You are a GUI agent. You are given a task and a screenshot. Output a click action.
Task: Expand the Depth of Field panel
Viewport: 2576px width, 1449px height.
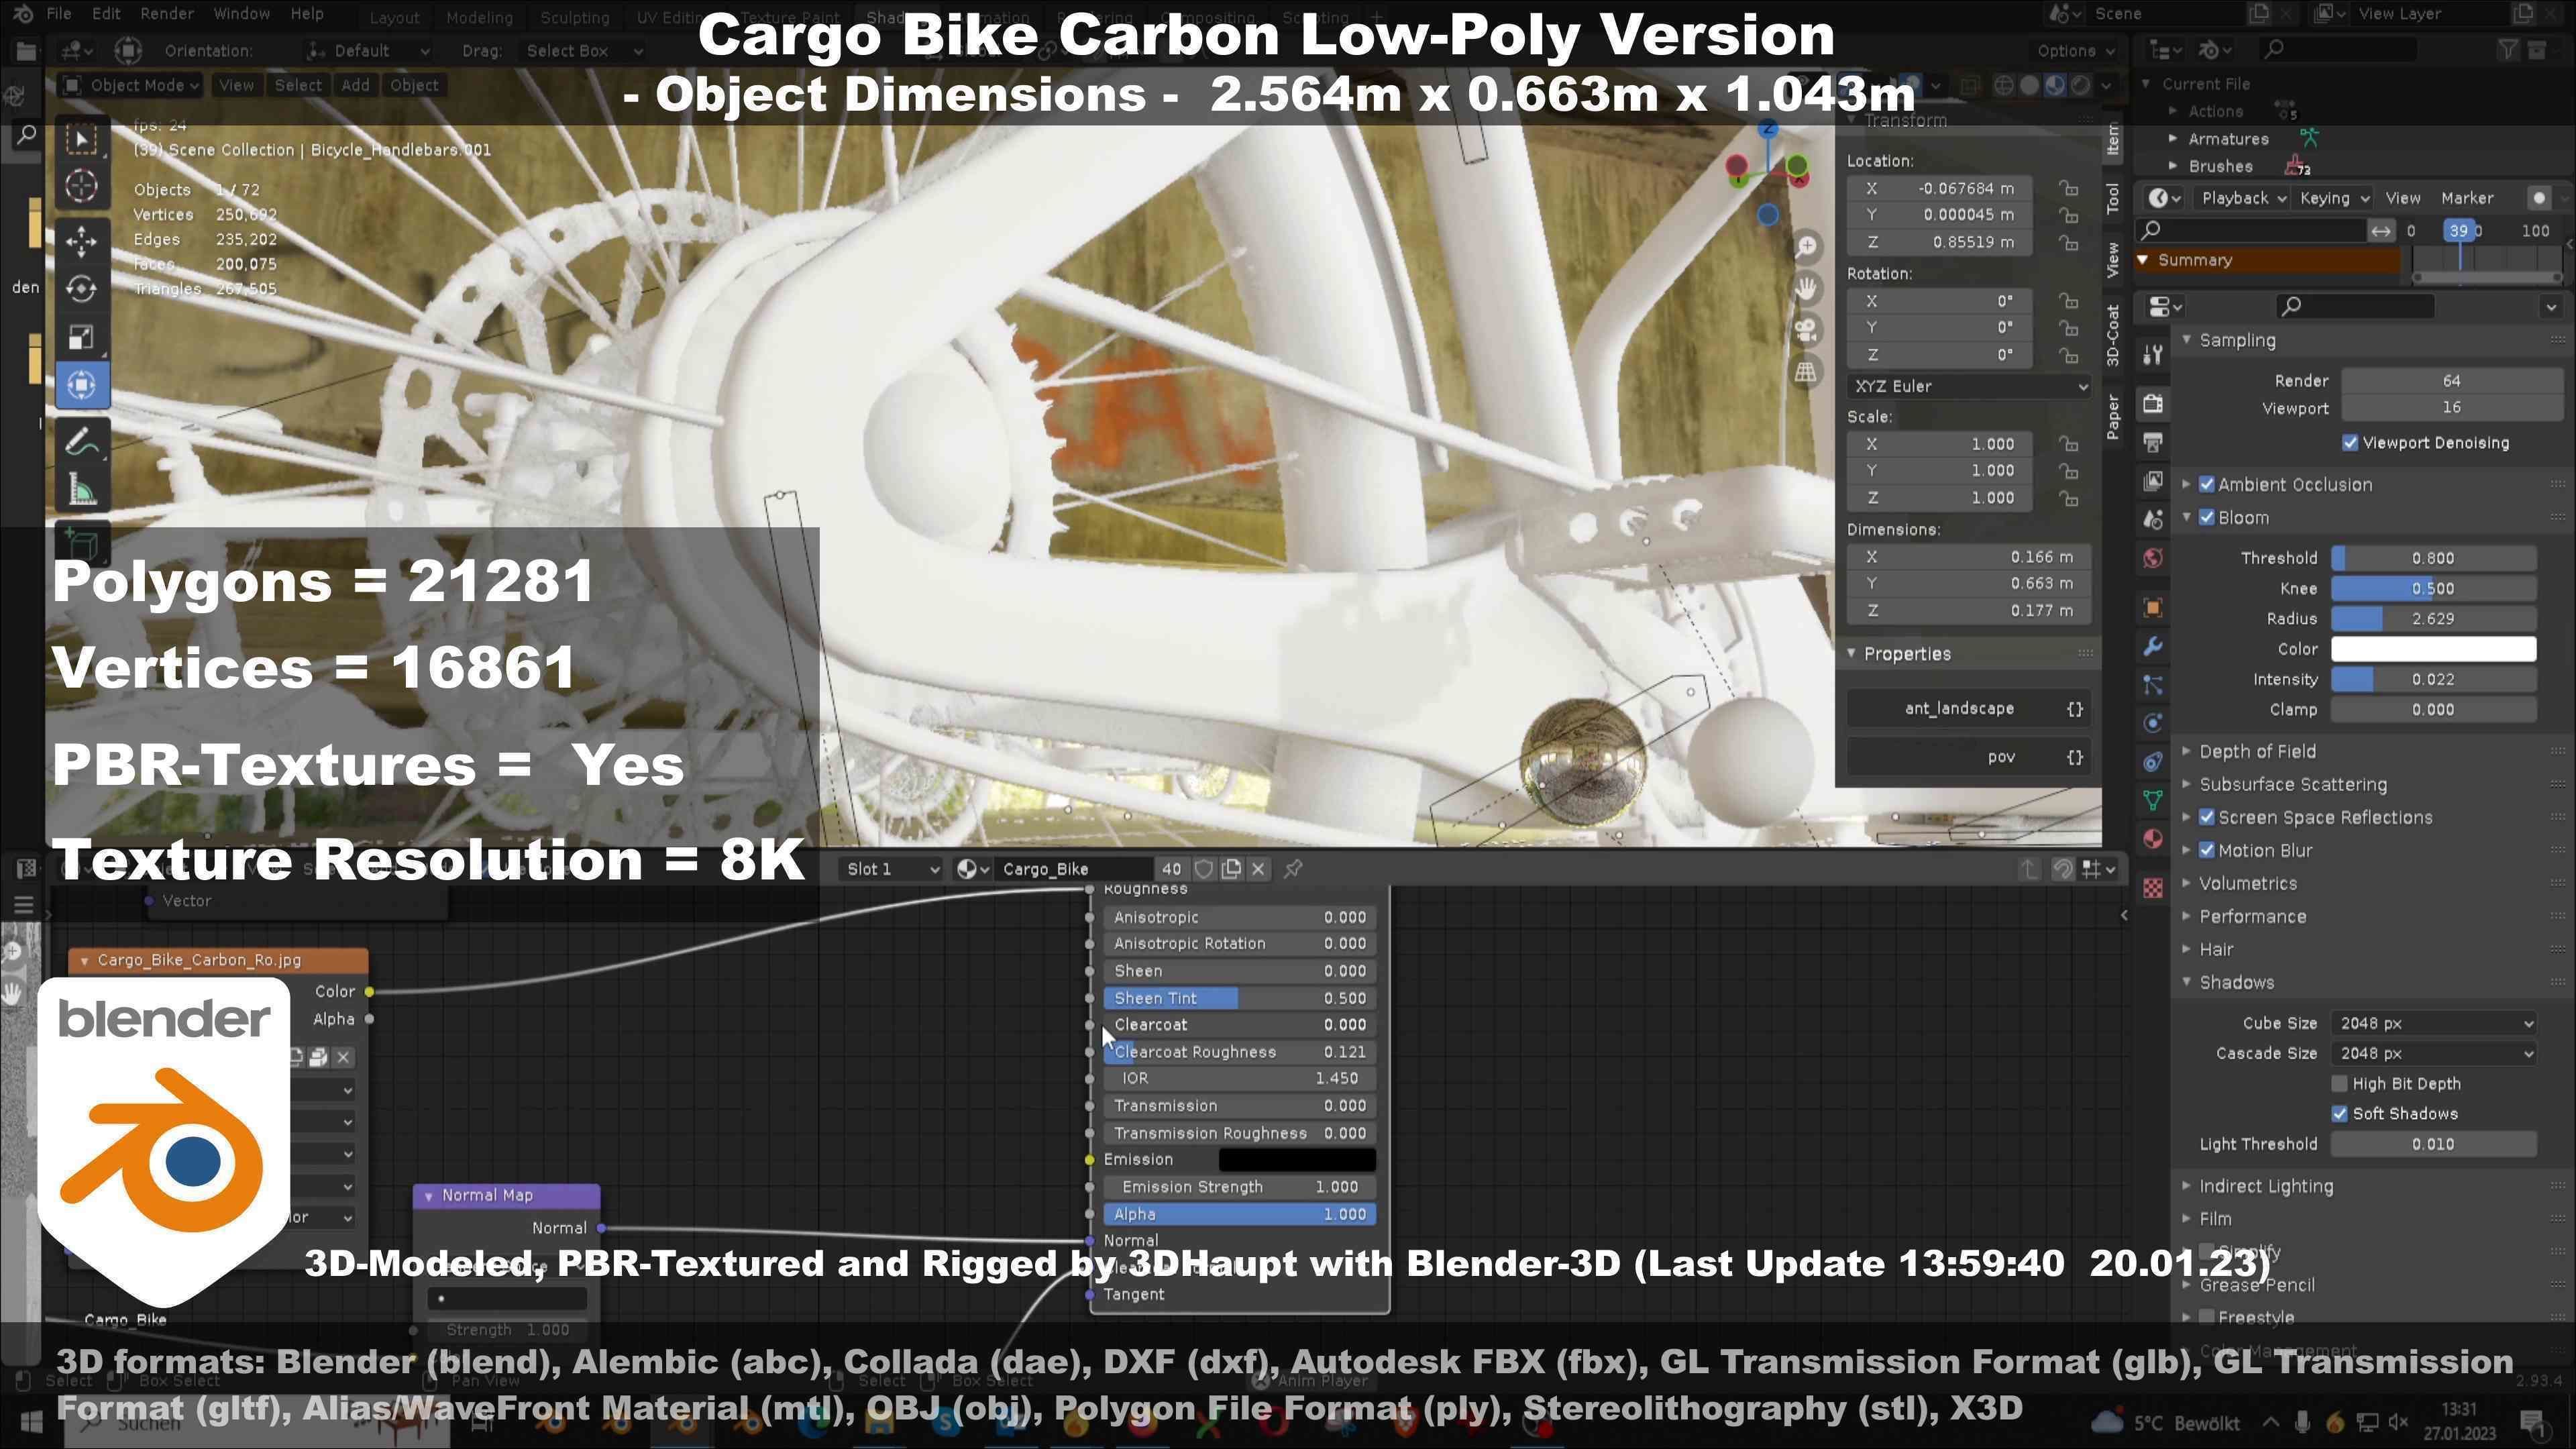pos(2257,752)
